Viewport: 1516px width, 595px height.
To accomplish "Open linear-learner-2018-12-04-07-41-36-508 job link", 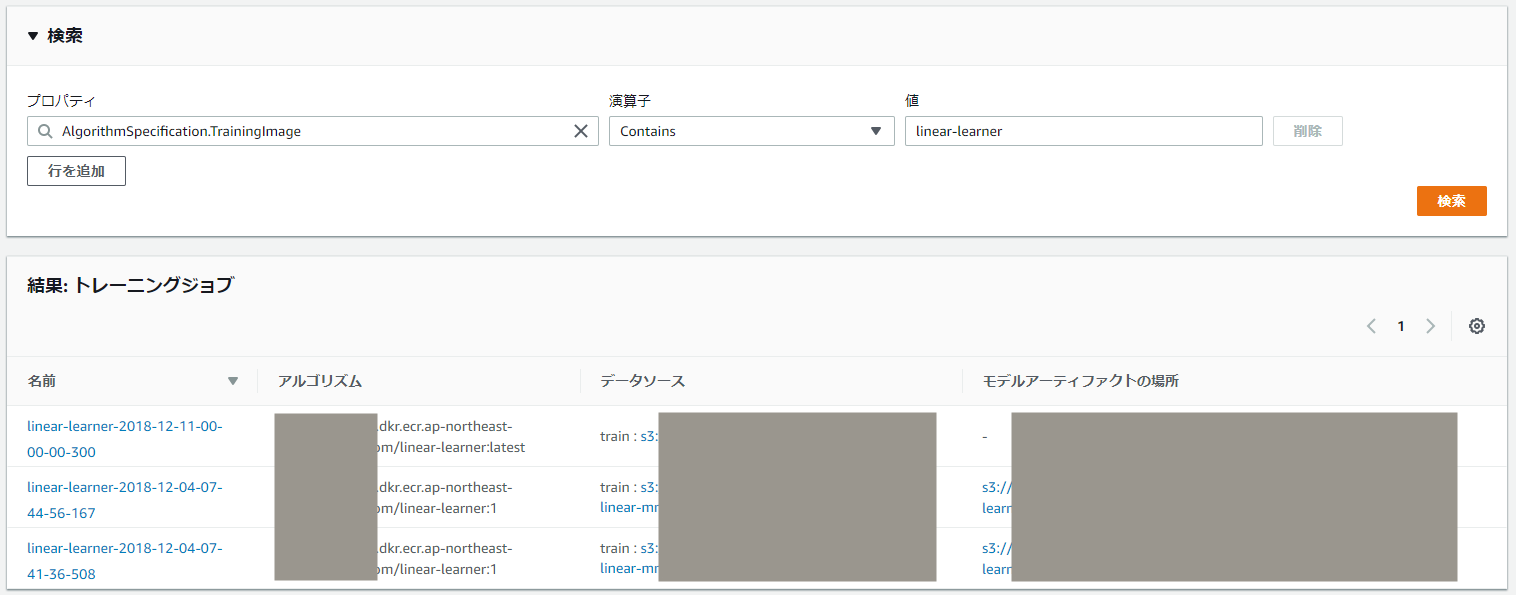I will pyautogui.click(x=125, y=561).
